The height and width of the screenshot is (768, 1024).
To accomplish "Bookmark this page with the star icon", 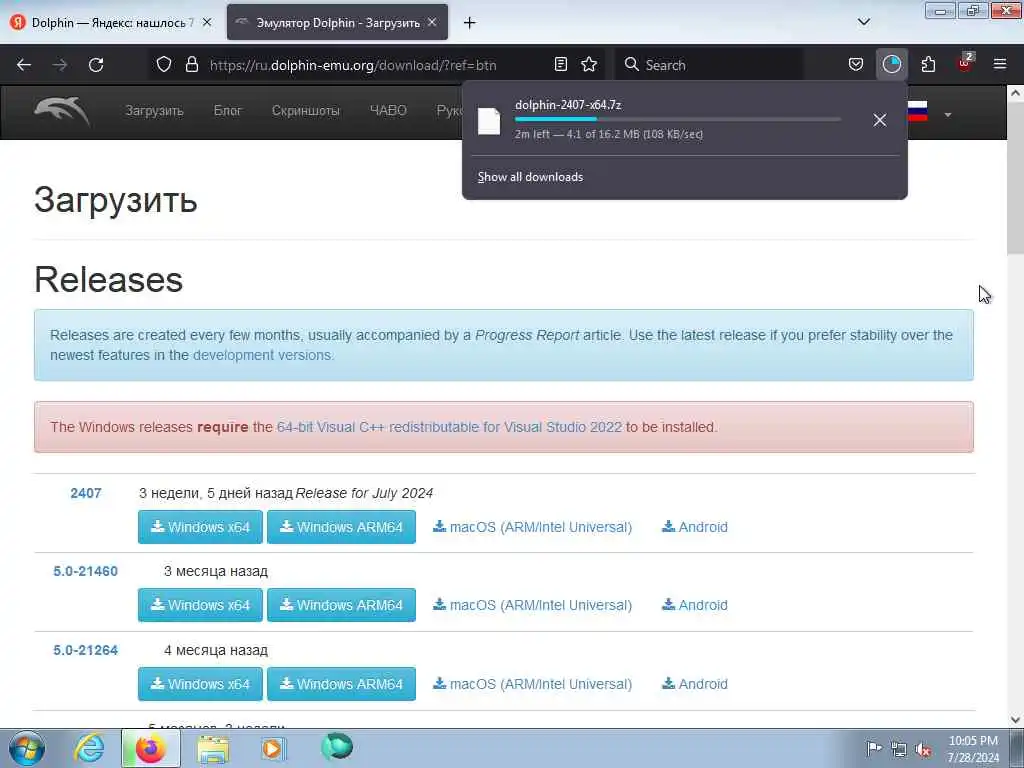I will point(589,65).
